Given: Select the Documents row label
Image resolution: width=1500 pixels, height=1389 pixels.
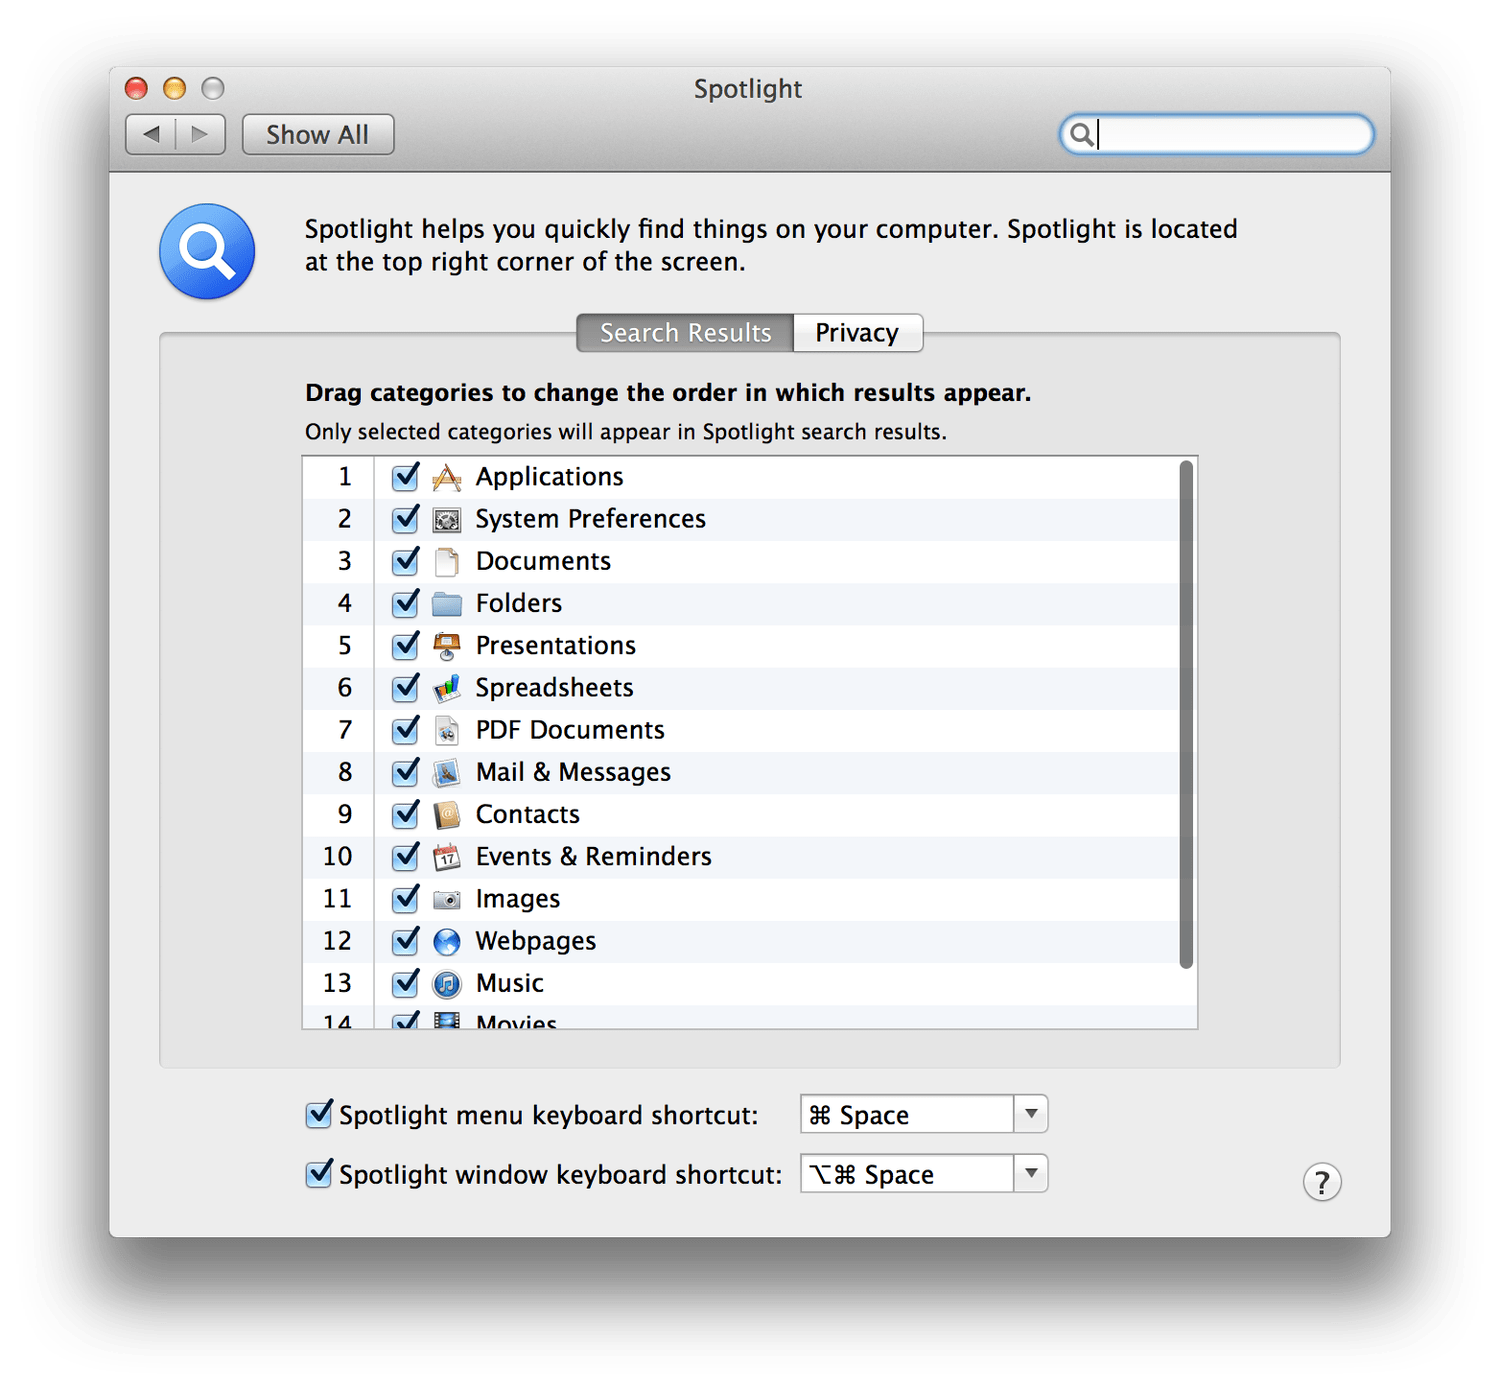Looking at the screenshot, I should (x=543, y=561).
